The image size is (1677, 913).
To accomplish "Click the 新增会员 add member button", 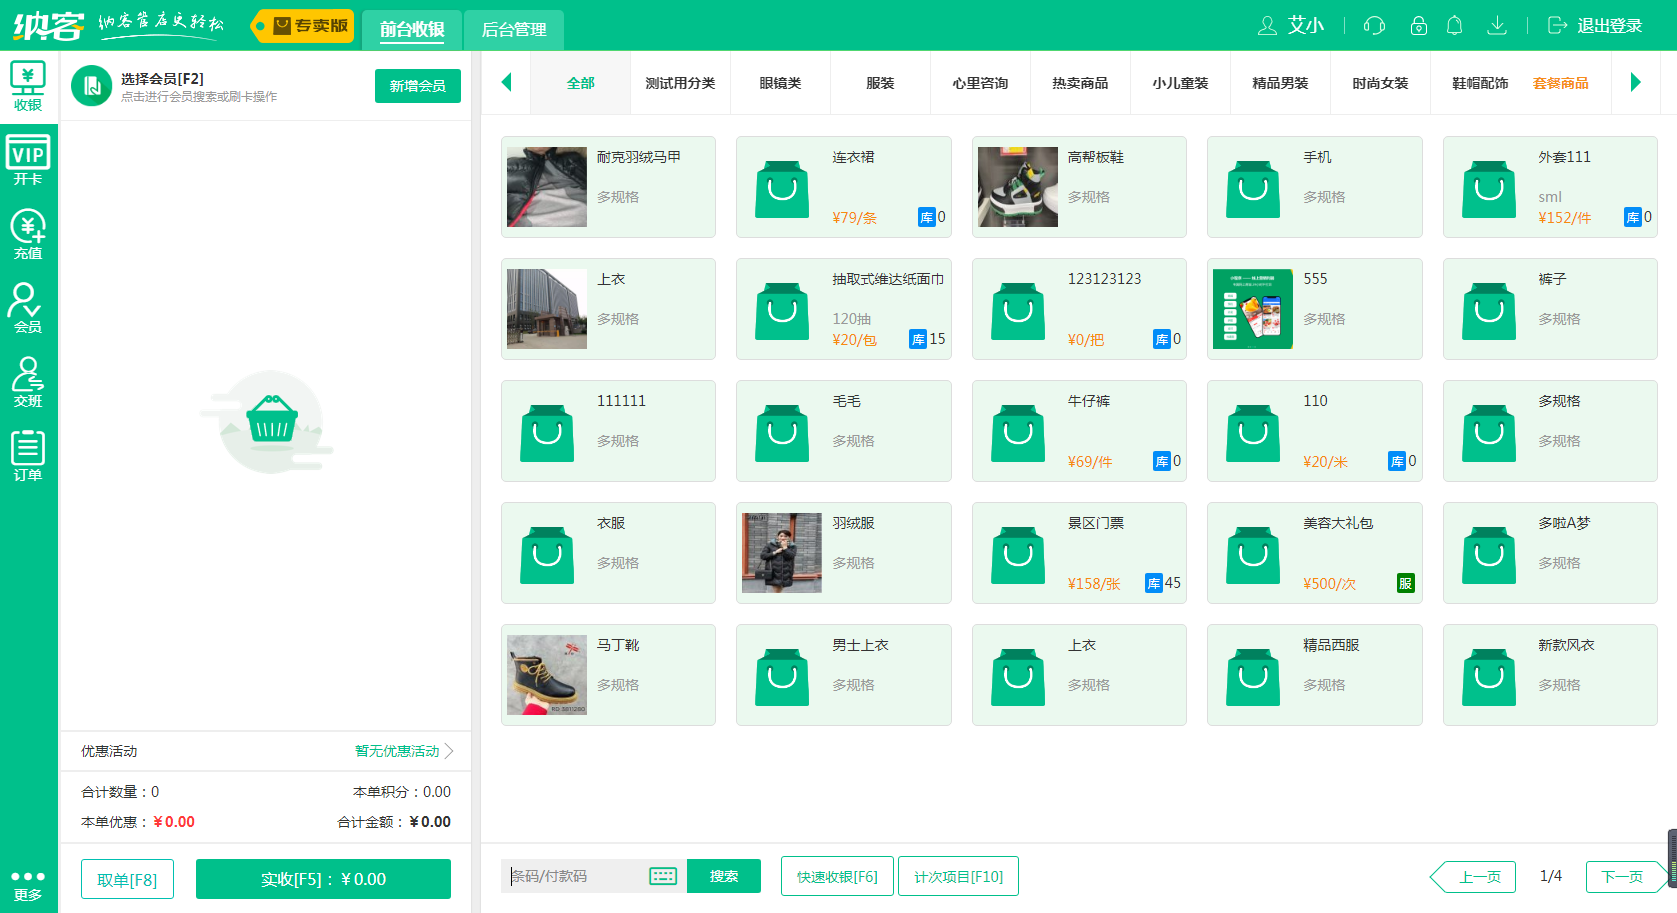I will (417, 86).
